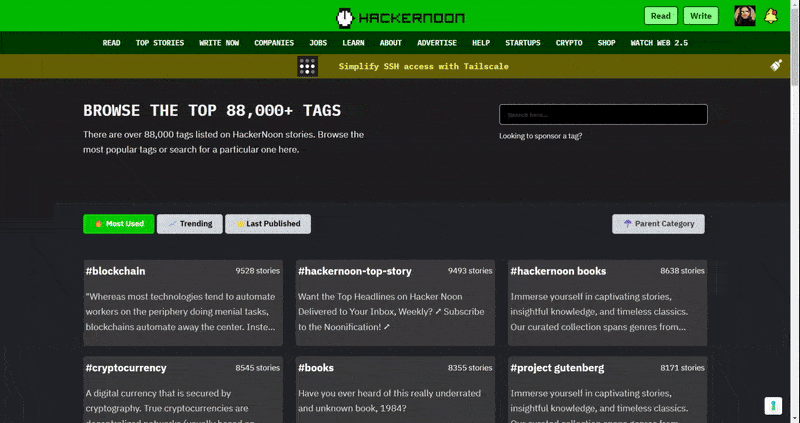Switch to the Last Published filter tab
800x423 pixels.
pos(268,223)
